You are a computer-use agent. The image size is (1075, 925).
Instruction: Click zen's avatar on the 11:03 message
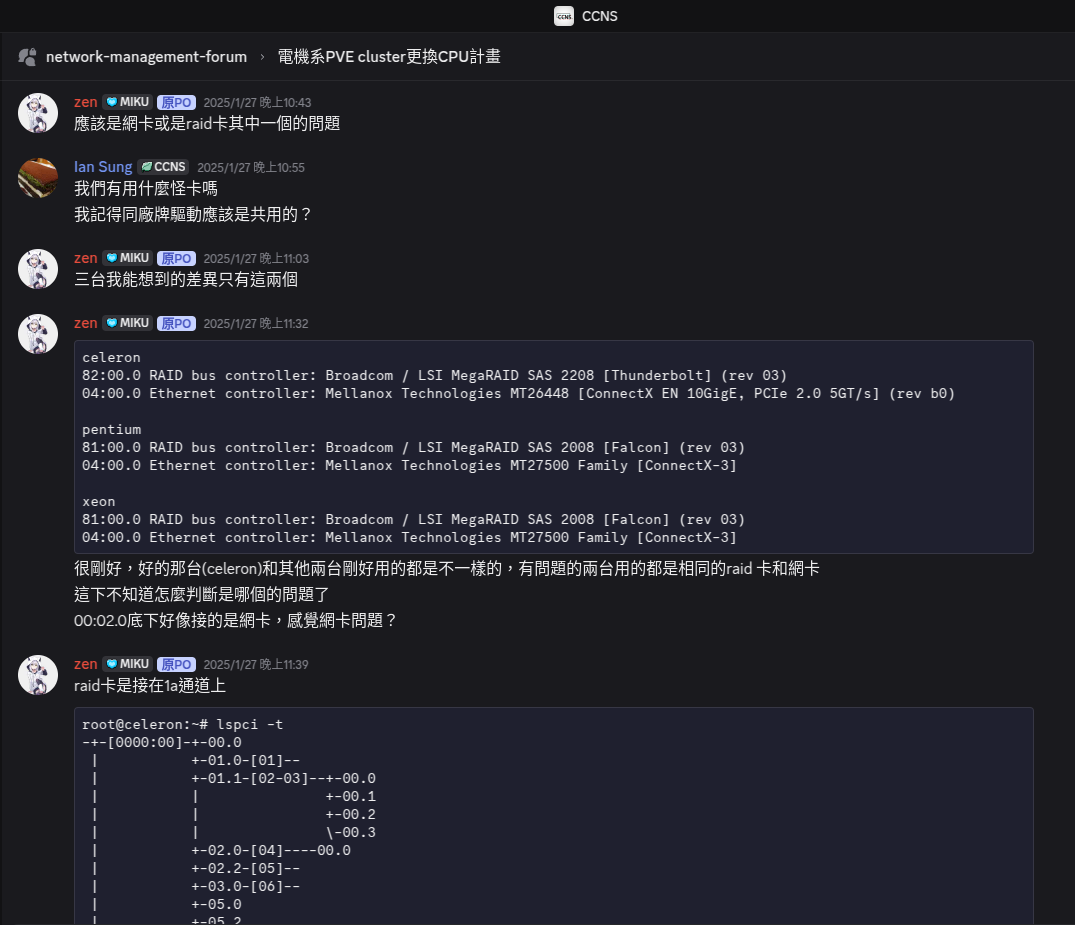coord(38,269)
